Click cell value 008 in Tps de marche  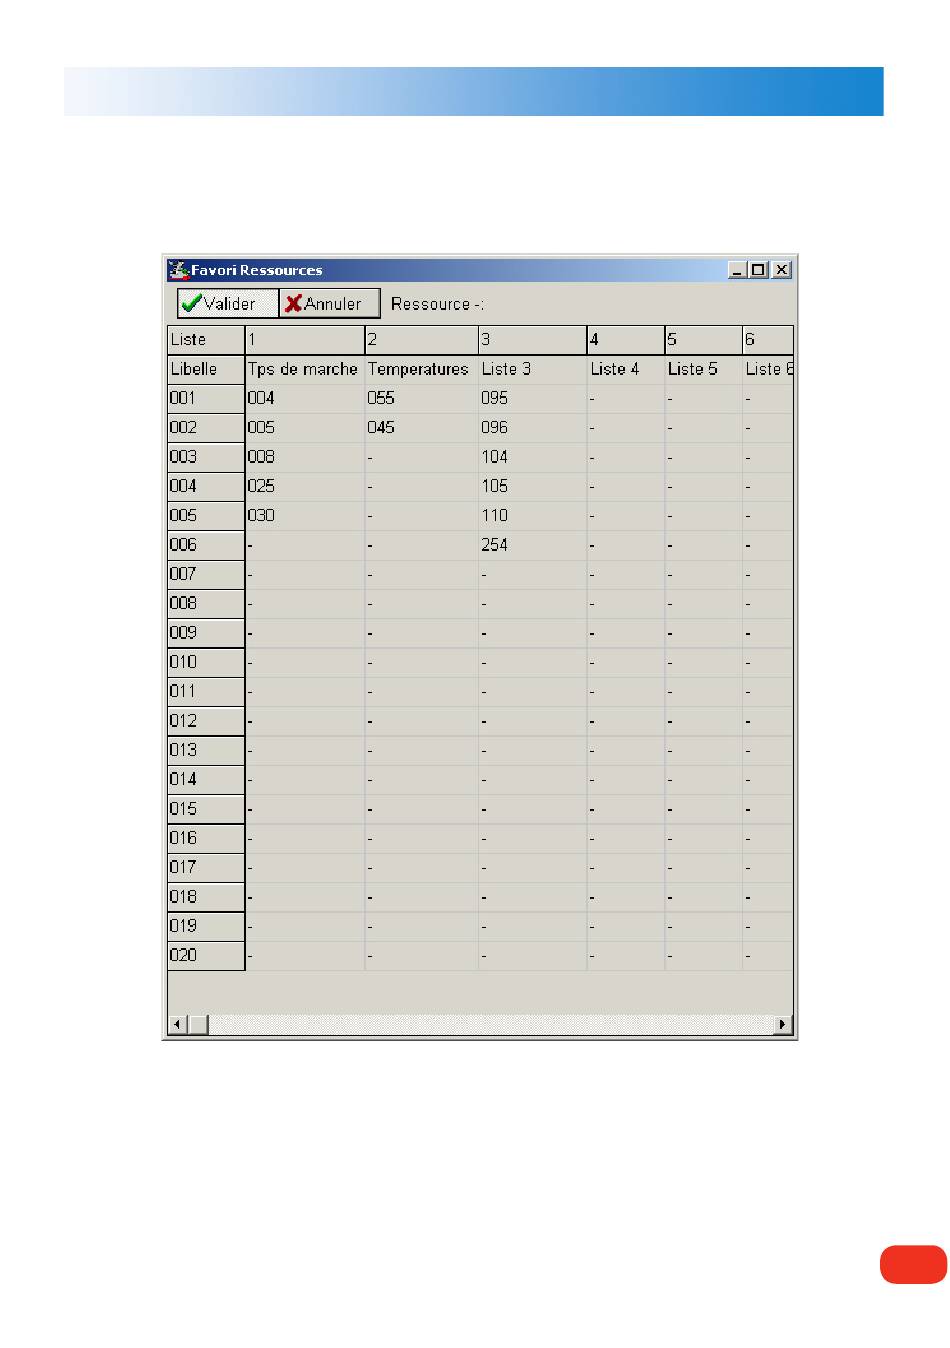tap(305, 457)
